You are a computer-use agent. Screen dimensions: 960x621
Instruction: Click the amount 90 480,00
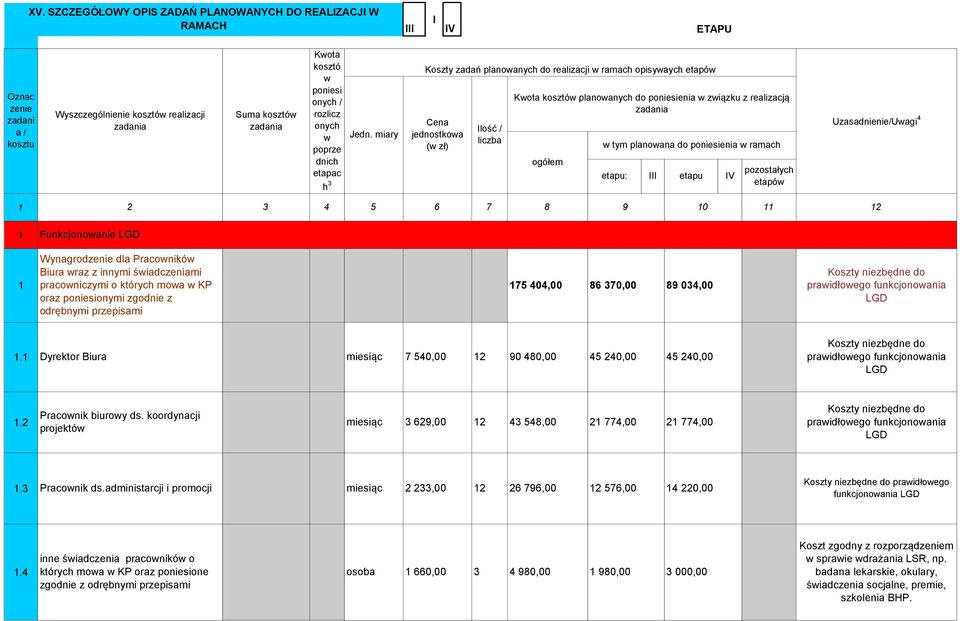[x=533, y=356]
